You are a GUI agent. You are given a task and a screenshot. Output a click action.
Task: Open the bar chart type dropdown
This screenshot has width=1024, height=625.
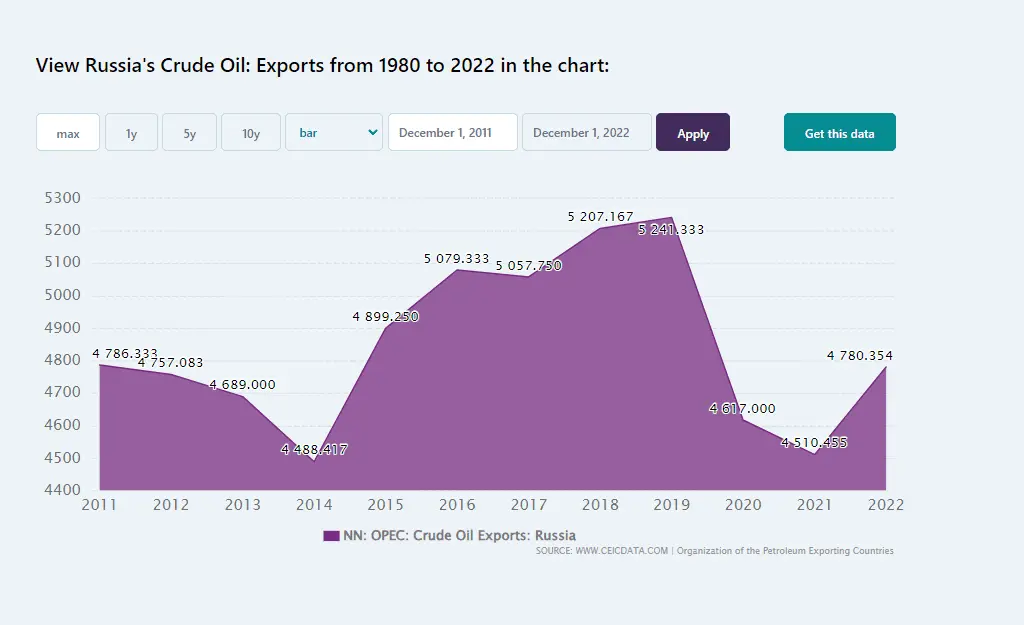[334, 132]
